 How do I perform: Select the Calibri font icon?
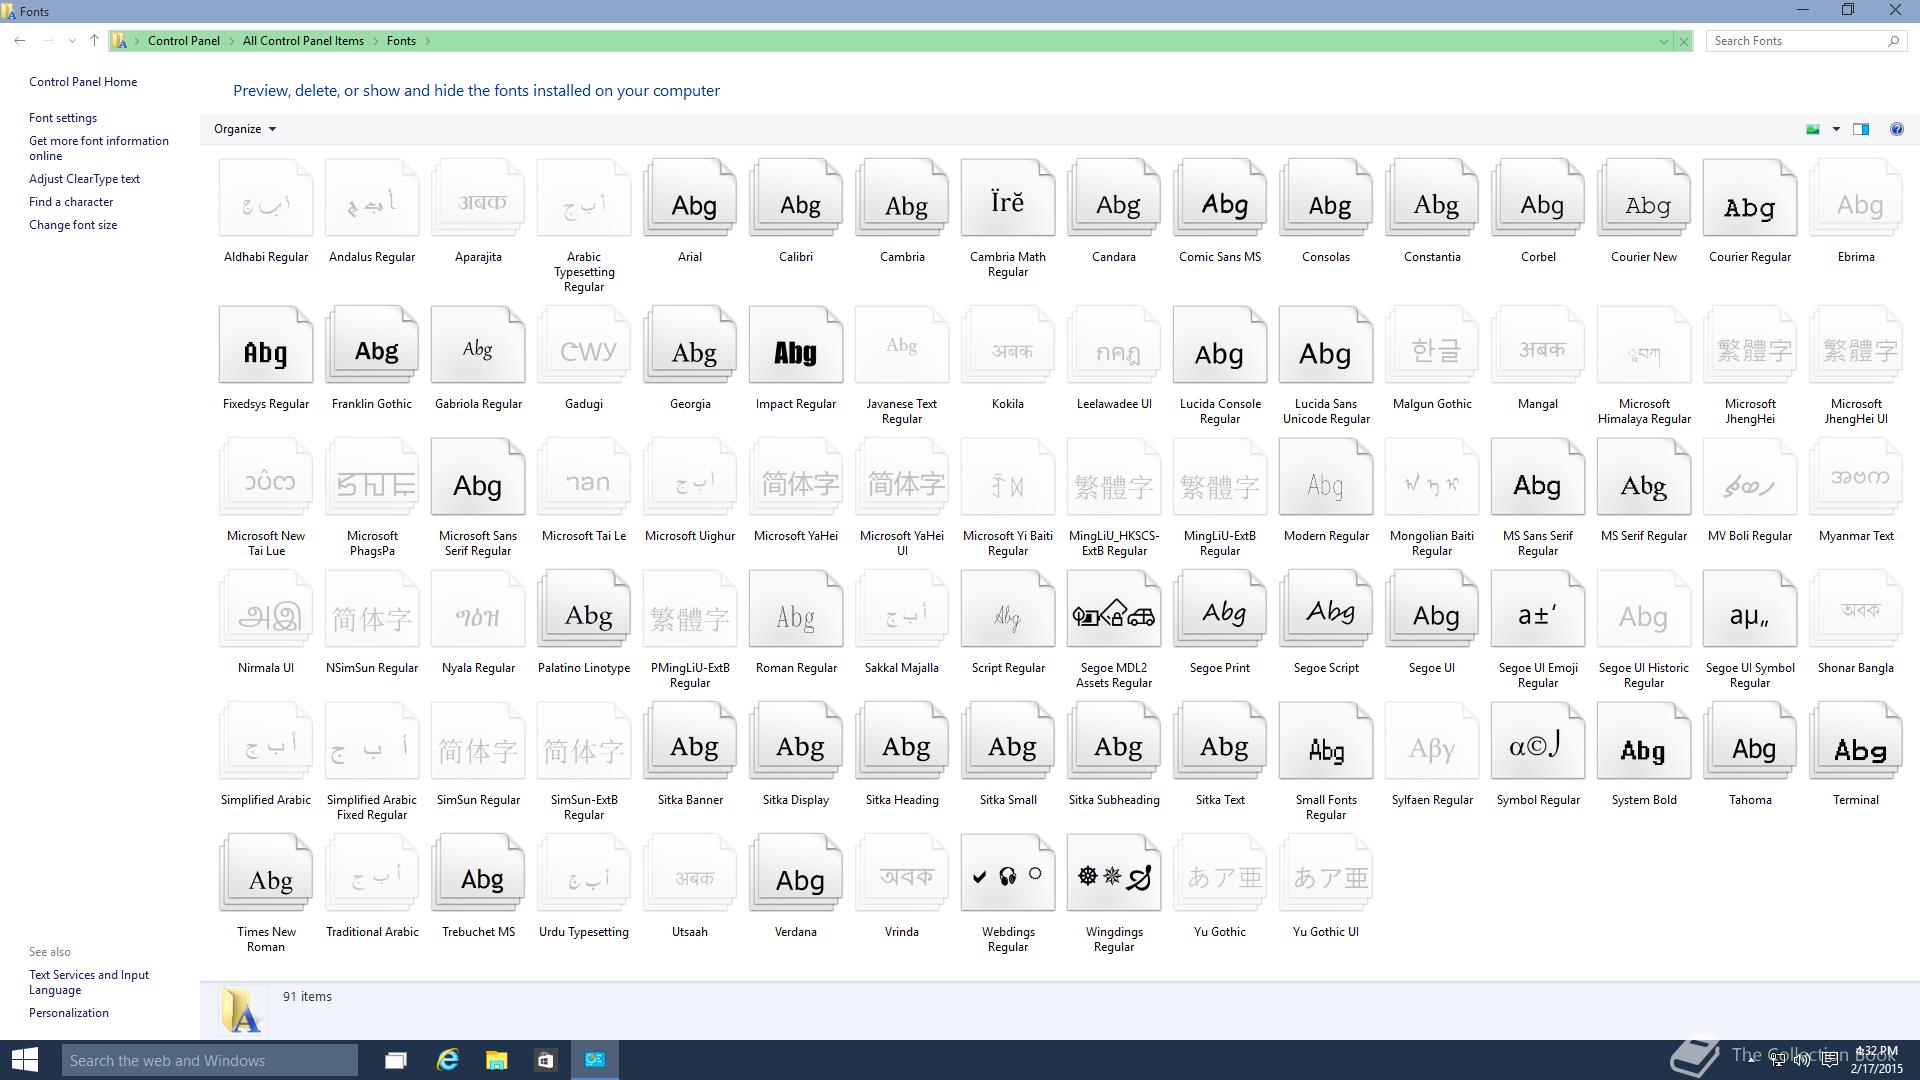[796, 198]
